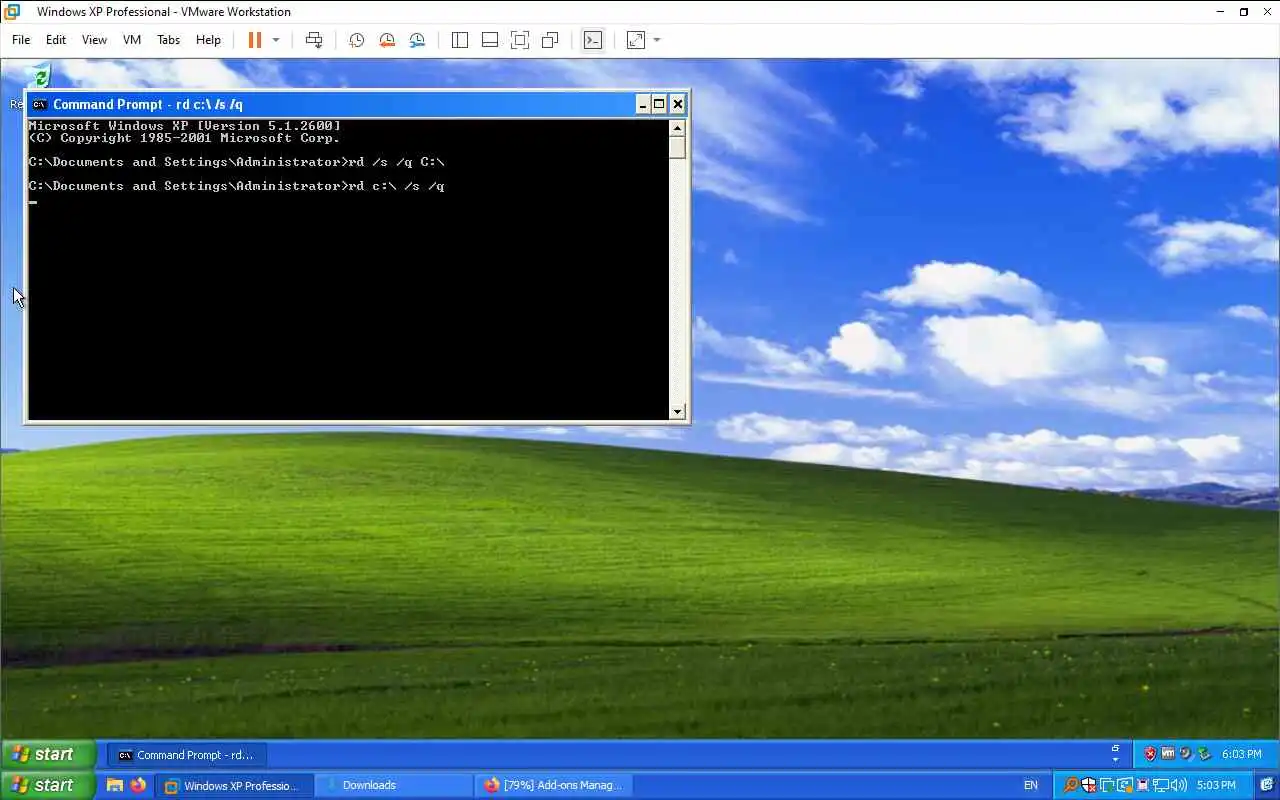Open the File menu in VMware

pos(21,40)
